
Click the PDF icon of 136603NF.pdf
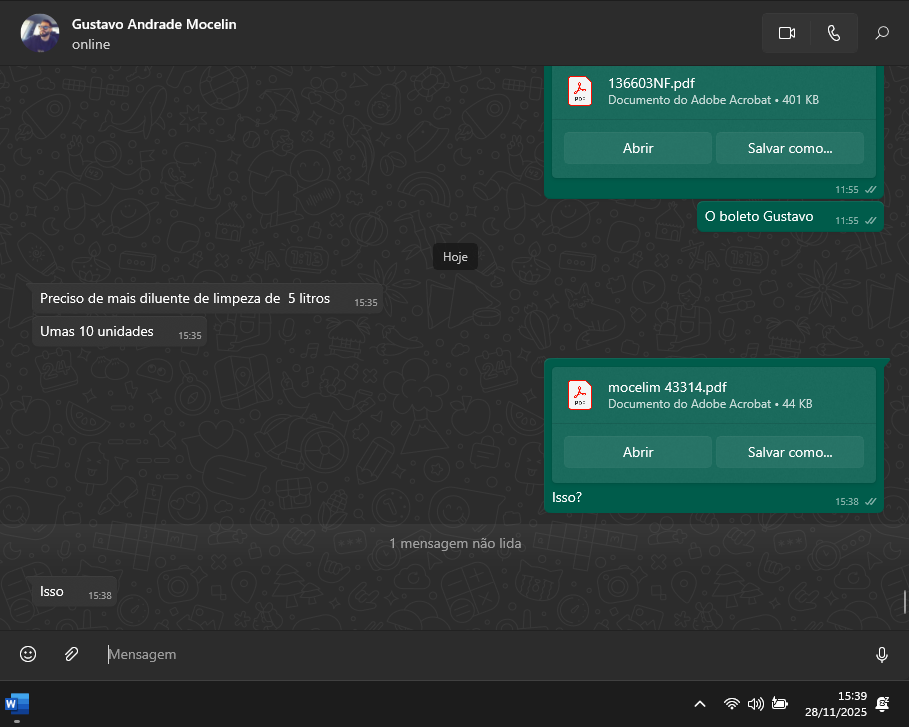pos(580,91)
